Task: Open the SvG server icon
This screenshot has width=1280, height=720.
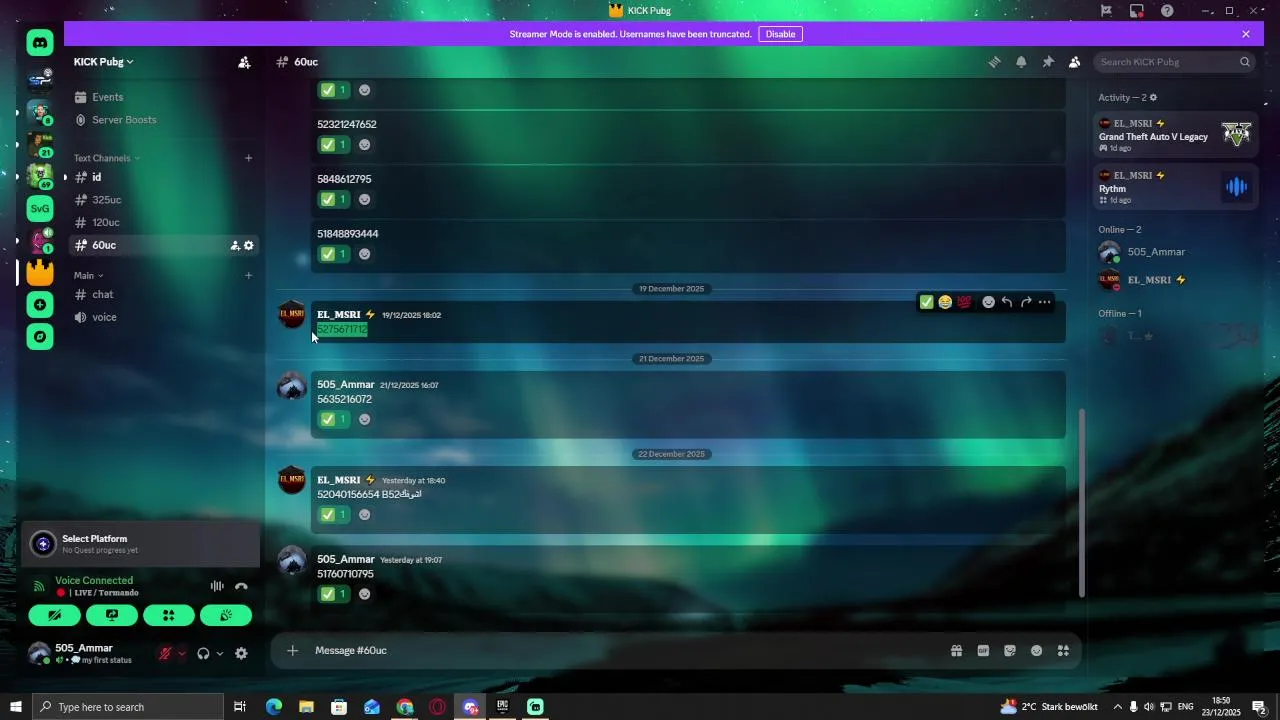Action: point(40,208)
